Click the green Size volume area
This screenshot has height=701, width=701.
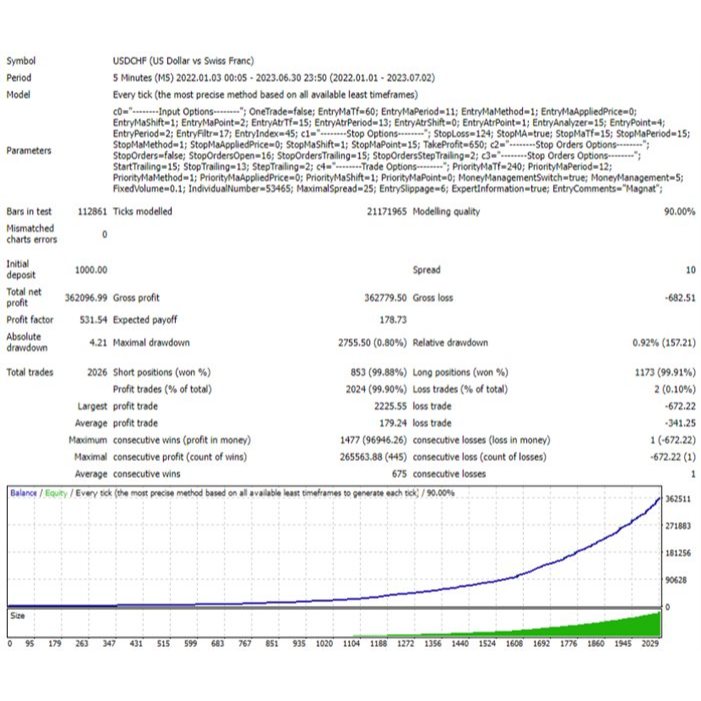tap(620, 625)
